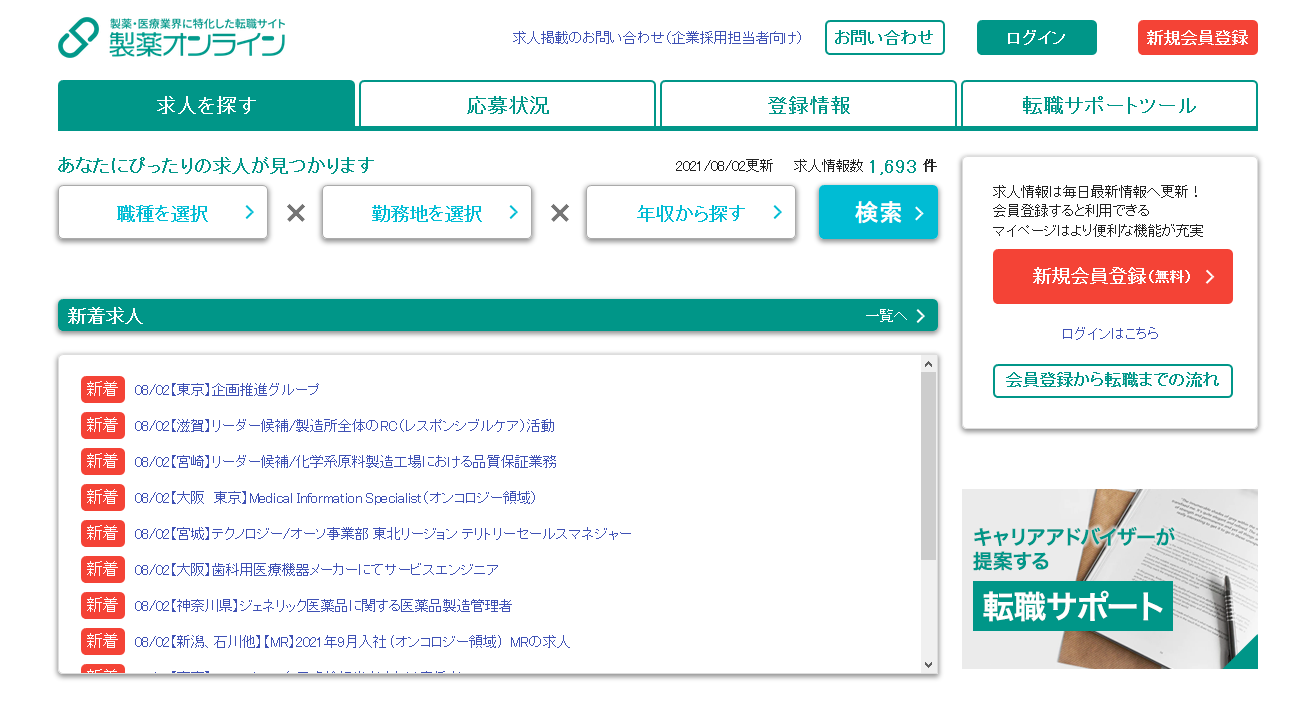Select the 検索 search button
1305x719 pixels.
point(877,212)
